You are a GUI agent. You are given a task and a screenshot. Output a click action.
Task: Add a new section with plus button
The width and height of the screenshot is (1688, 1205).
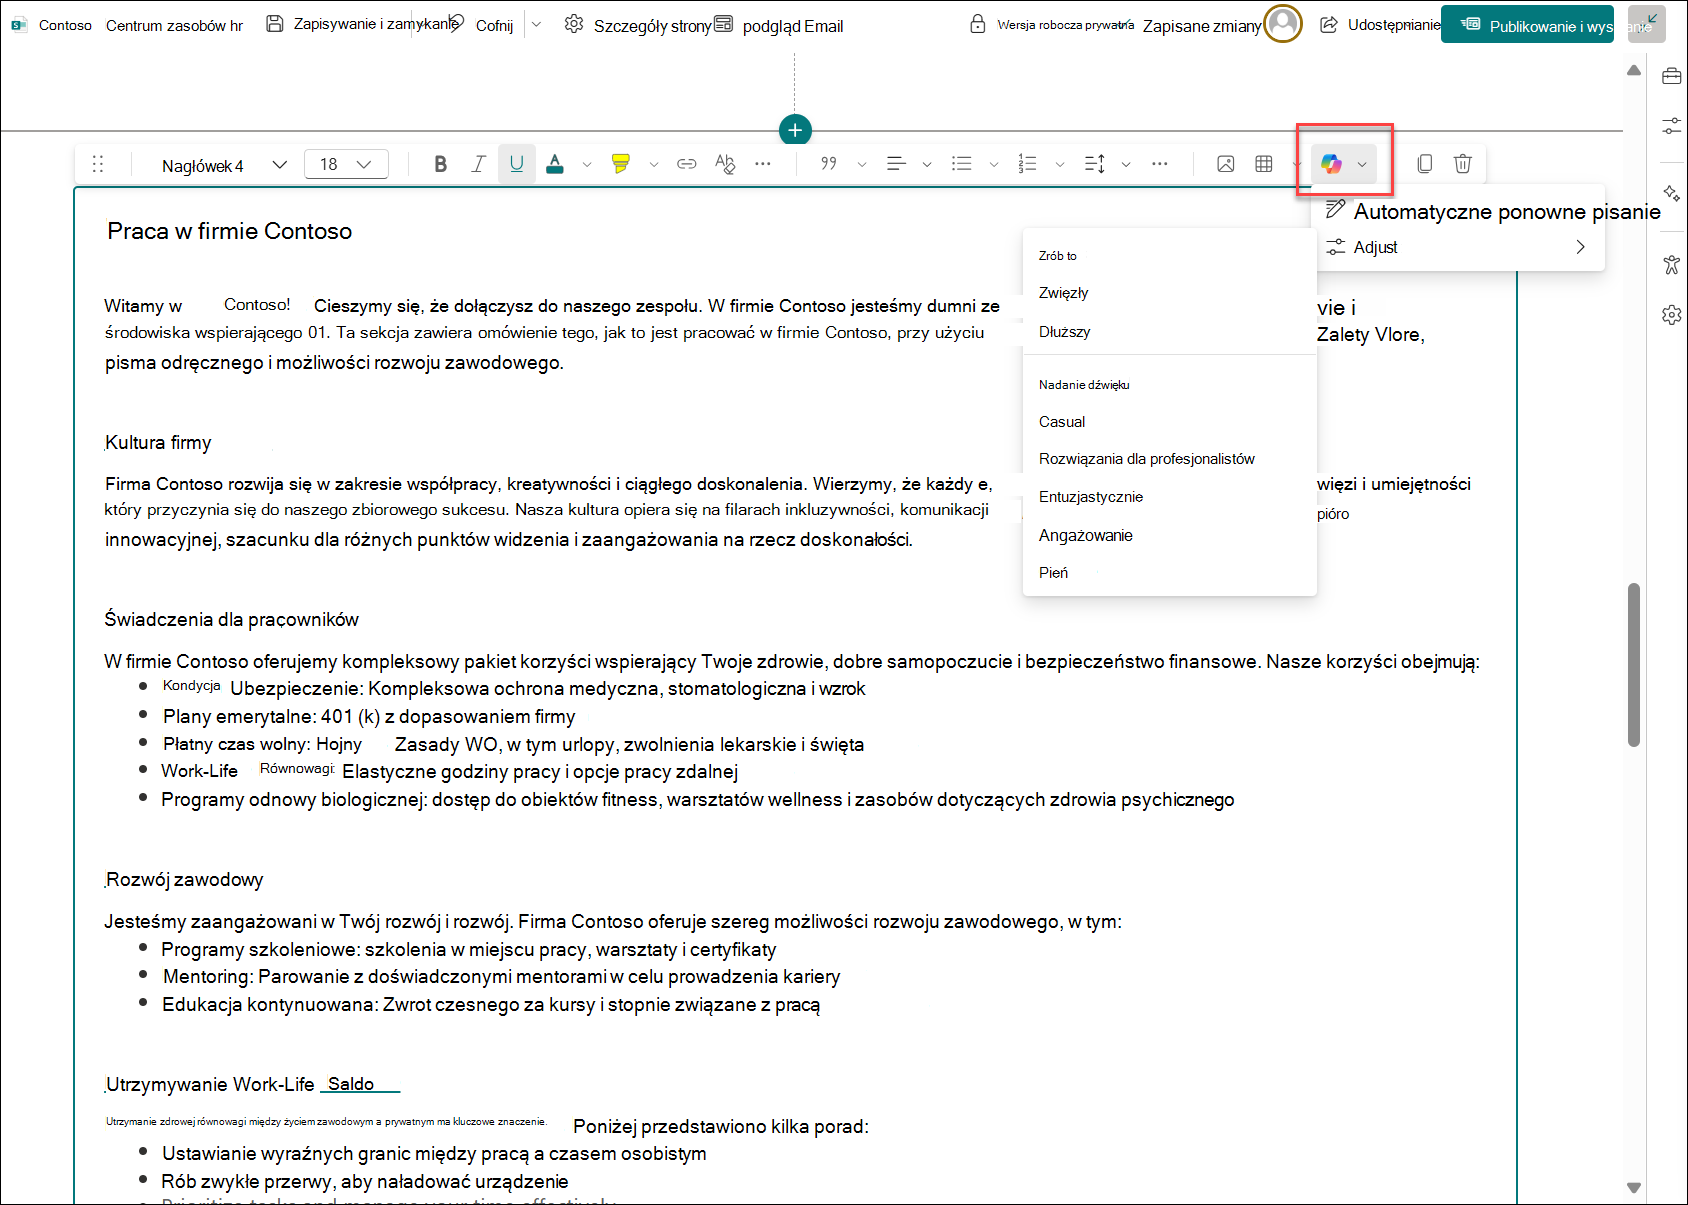pyautogui.click(x=795, y=130)
